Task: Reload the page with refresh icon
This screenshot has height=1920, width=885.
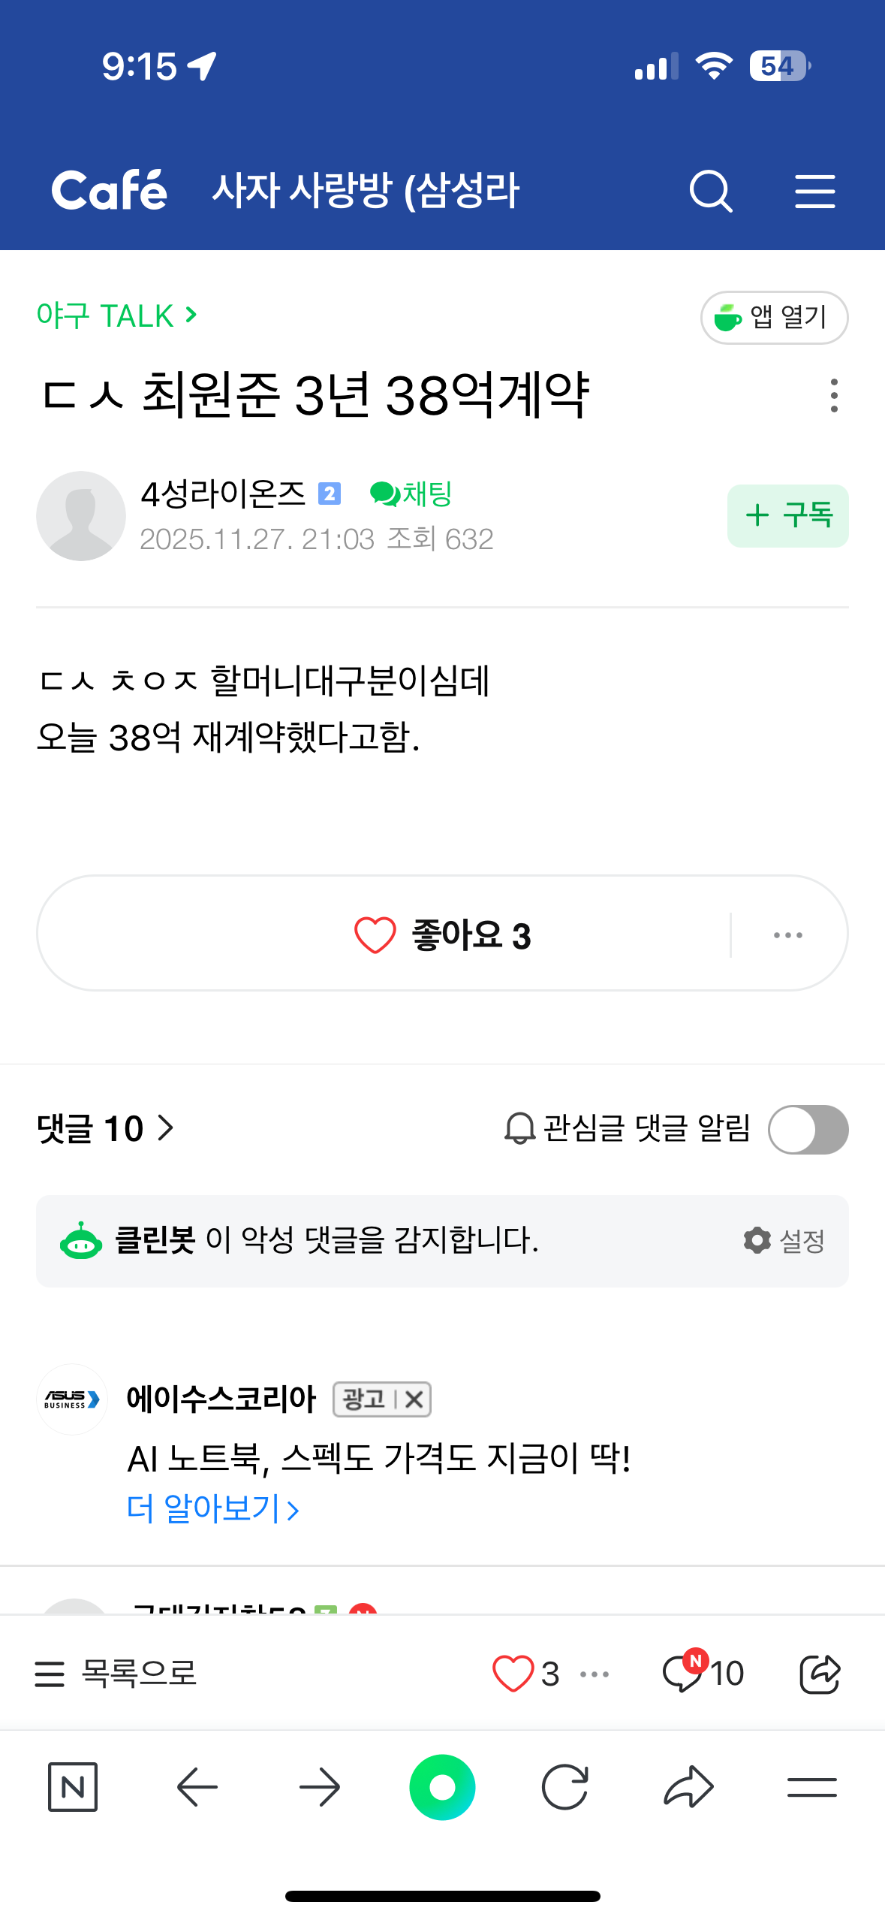Action: (565, 1787)
